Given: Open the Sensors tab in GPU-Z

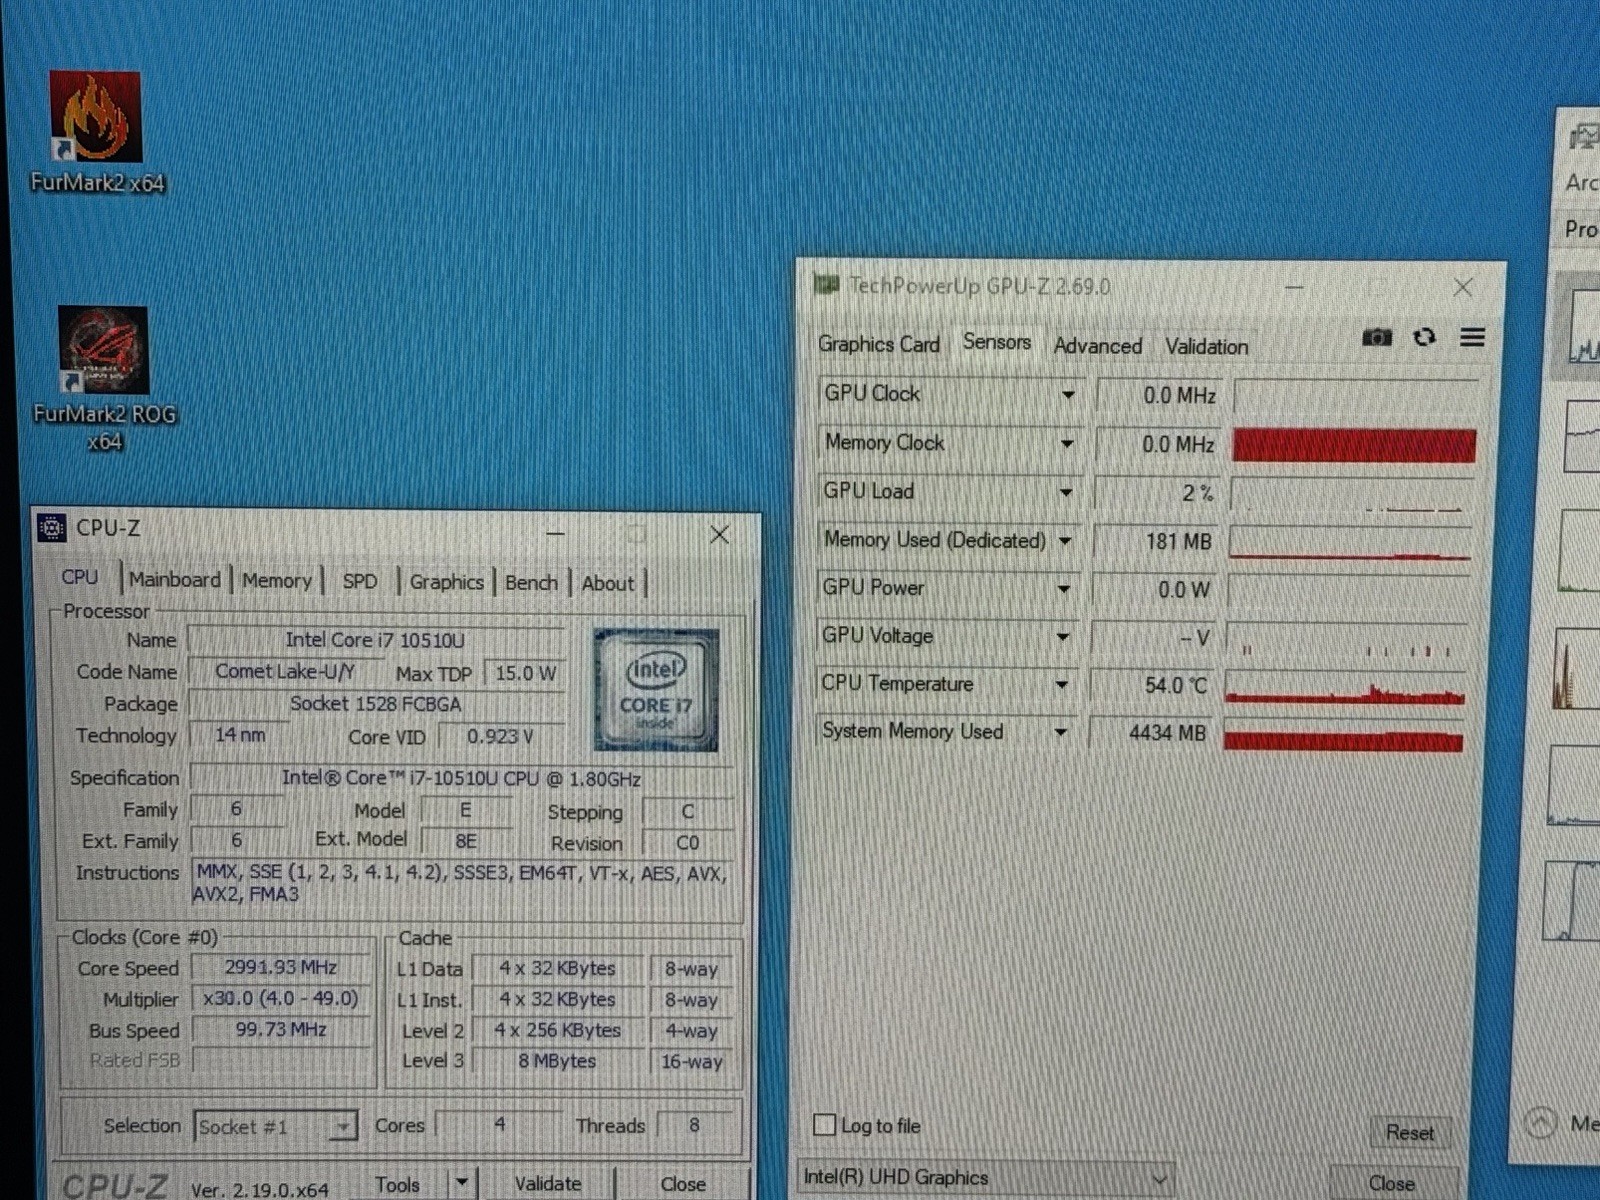Looking at the screenshot, I should click(997, 342).
